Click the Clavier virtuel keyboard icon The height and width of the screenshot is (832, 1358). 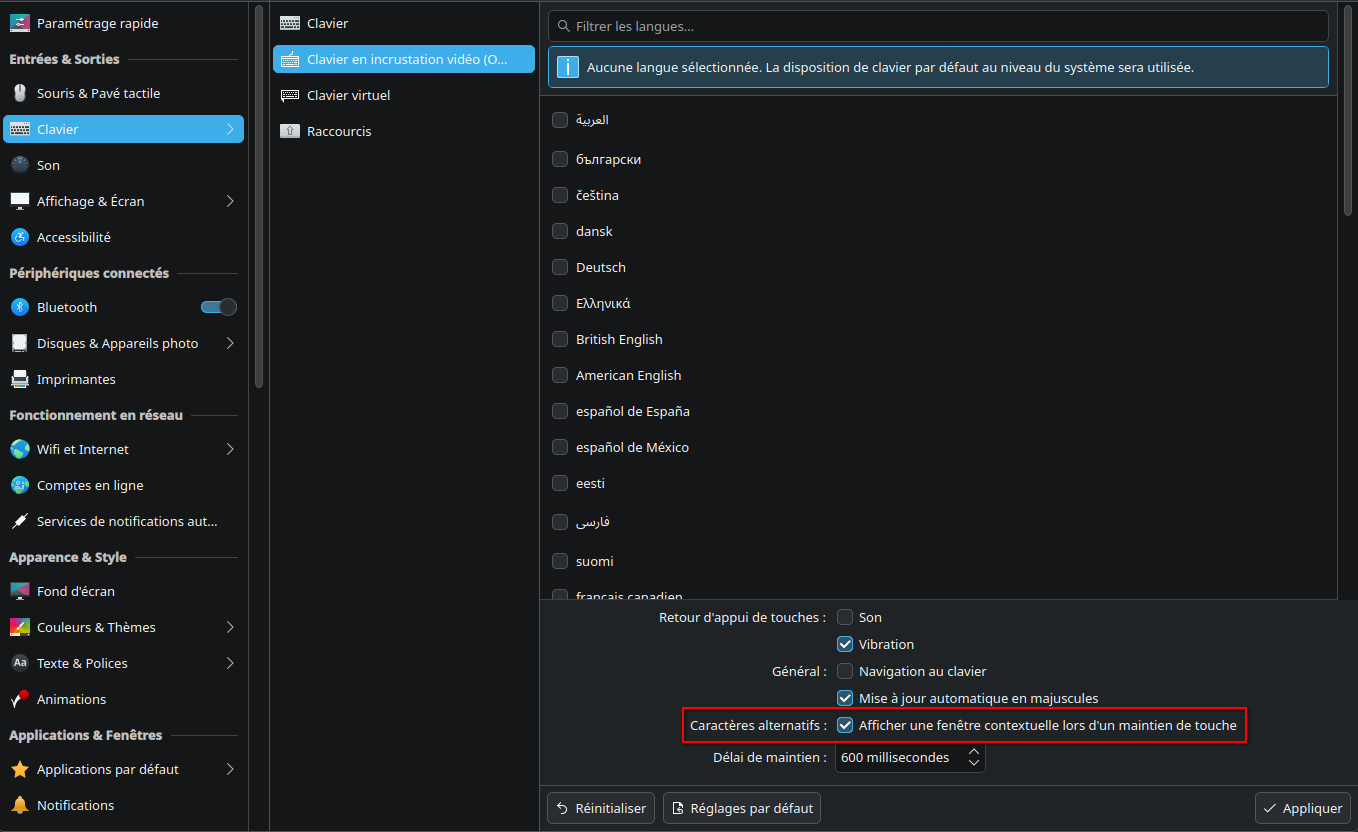click(x=290, y=95)
